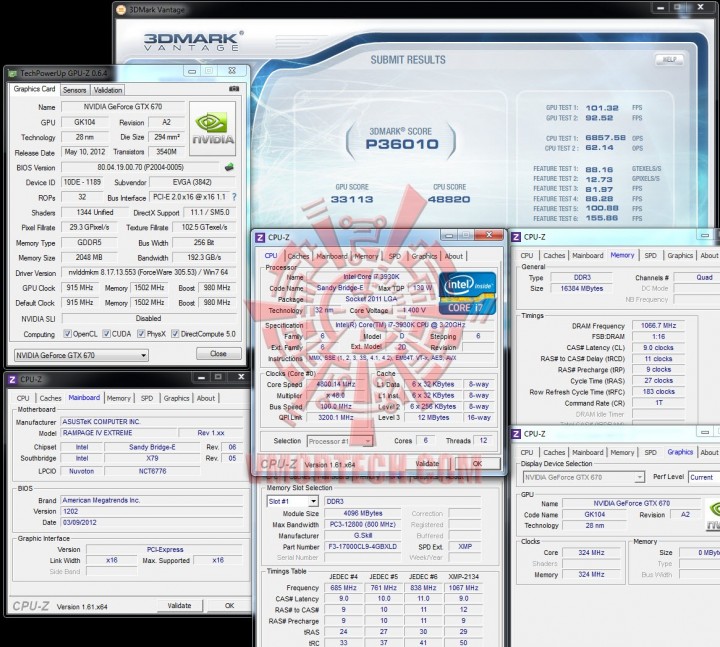720x647 pixels.
Task: Click the Subvendor EVGA (3842) field
Action: (x=192, y=182)
